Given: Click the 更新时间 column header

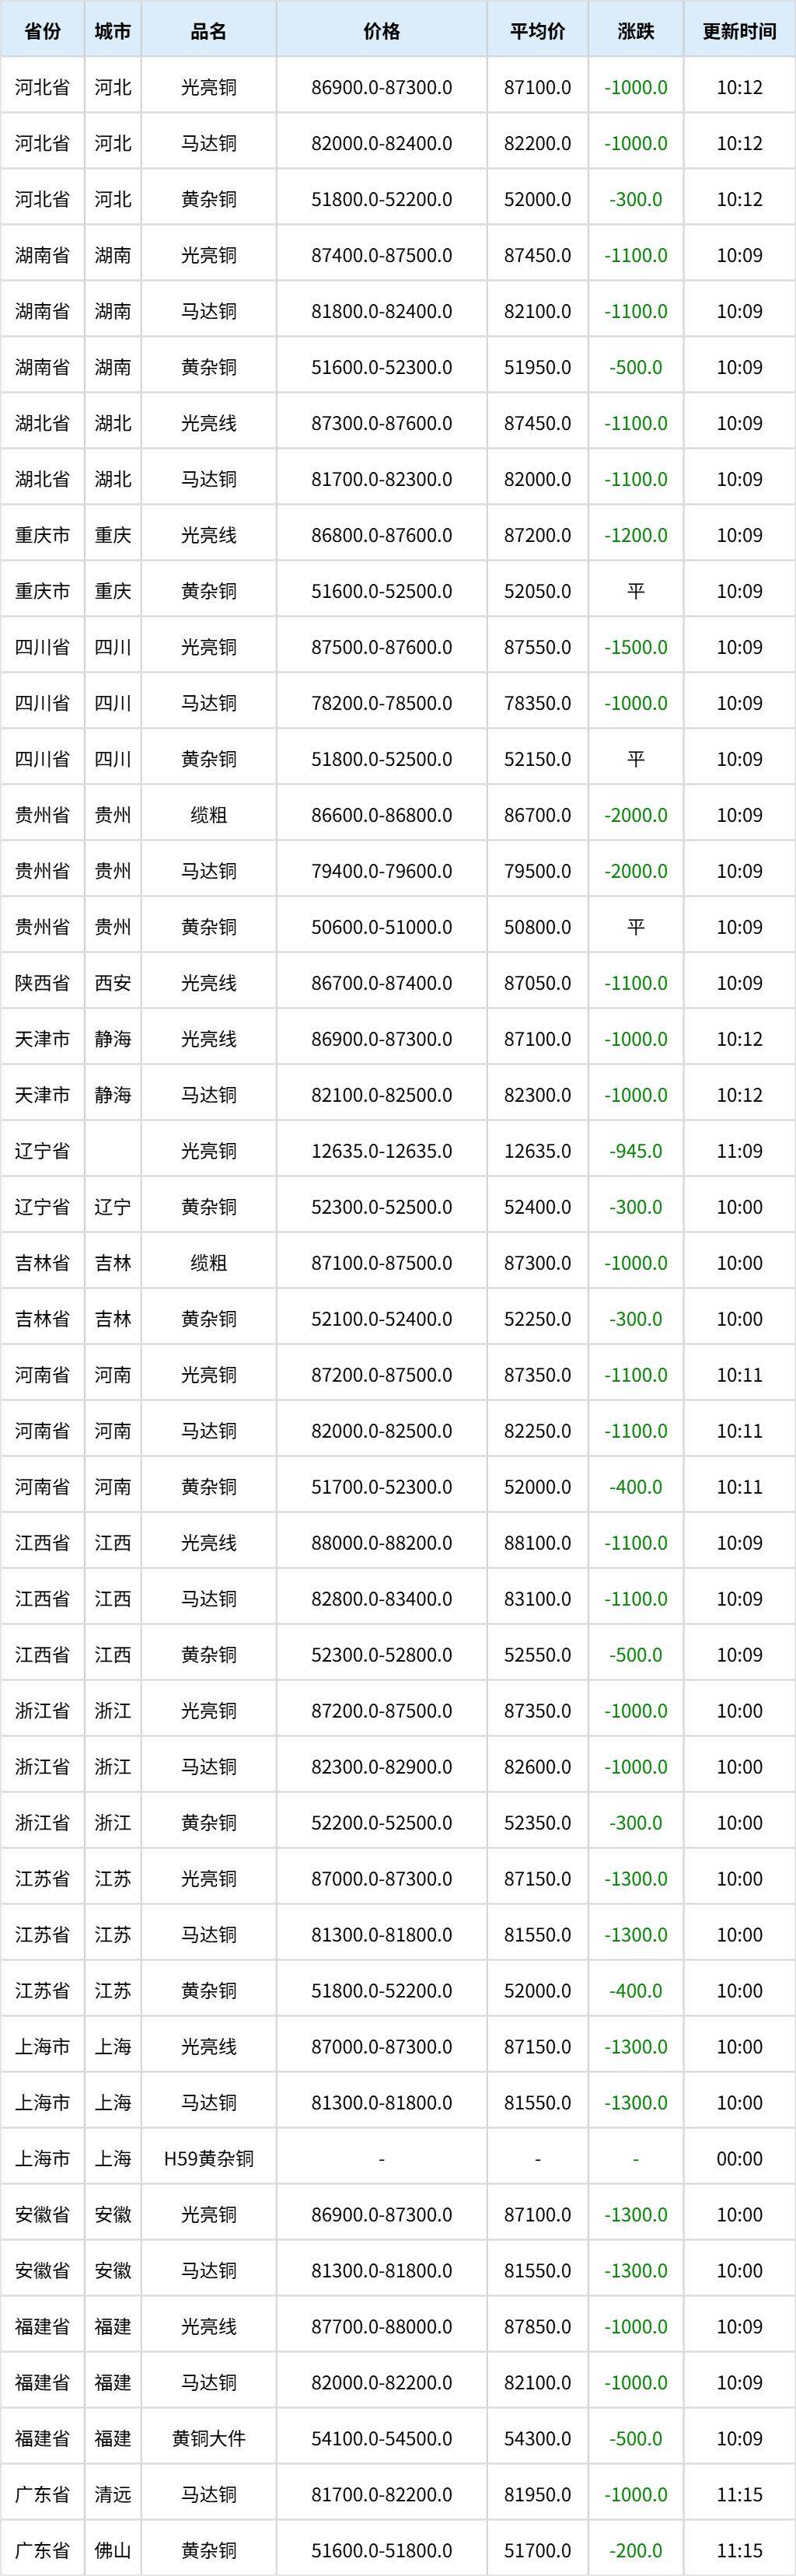Looking at the screenshot, I should point(739,31).
